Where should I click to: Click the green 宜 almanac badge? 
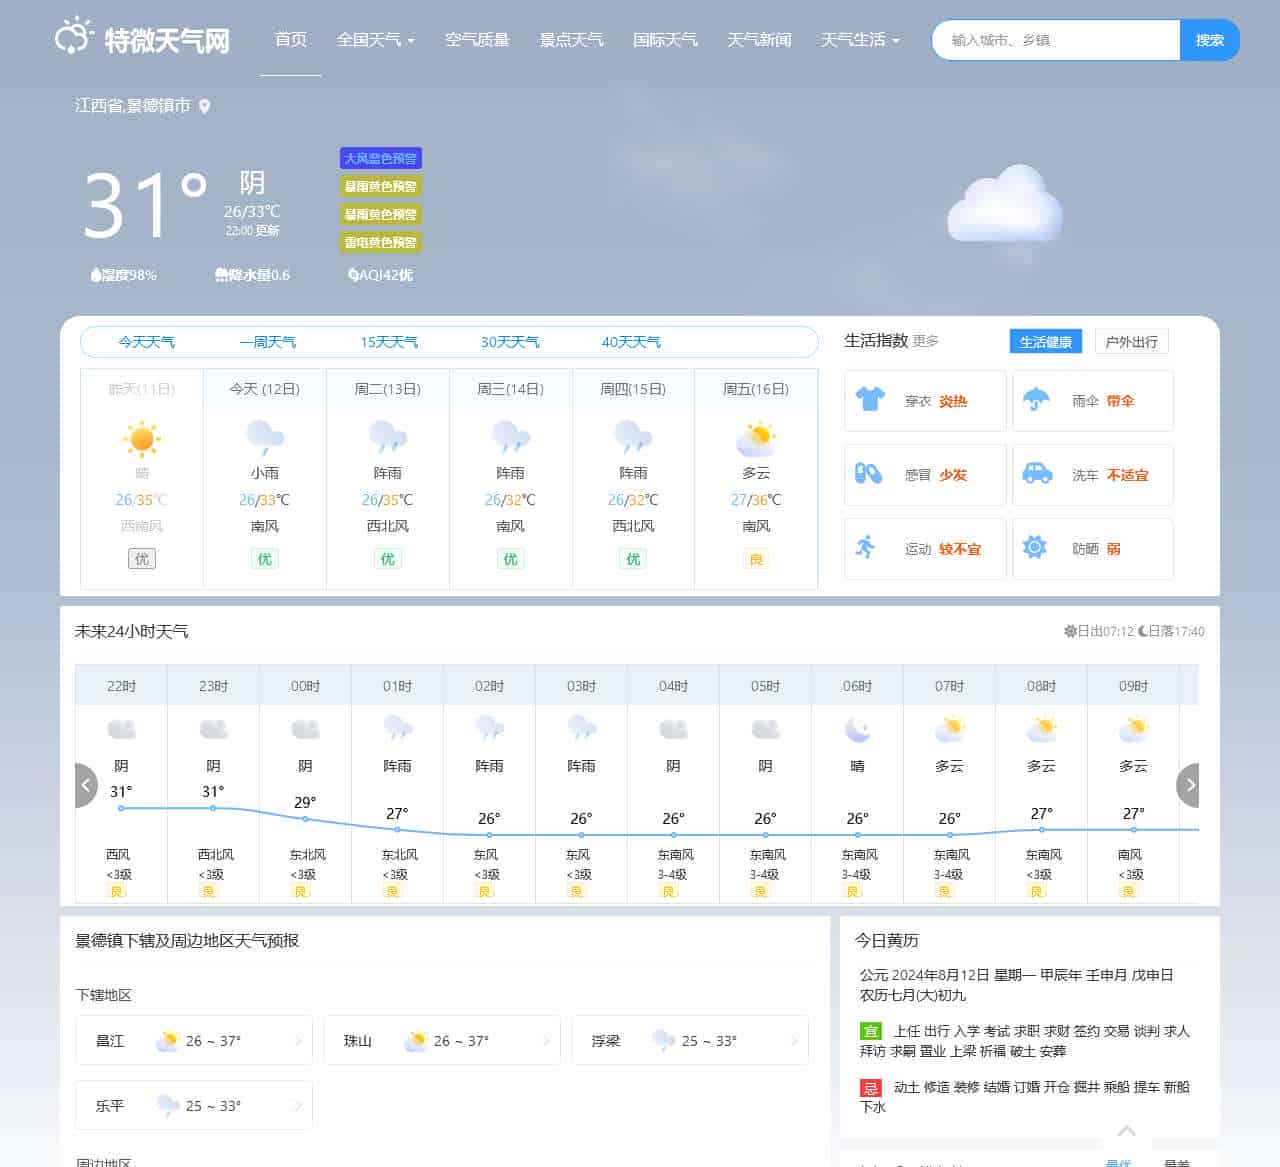click(x=871, y=1031)
